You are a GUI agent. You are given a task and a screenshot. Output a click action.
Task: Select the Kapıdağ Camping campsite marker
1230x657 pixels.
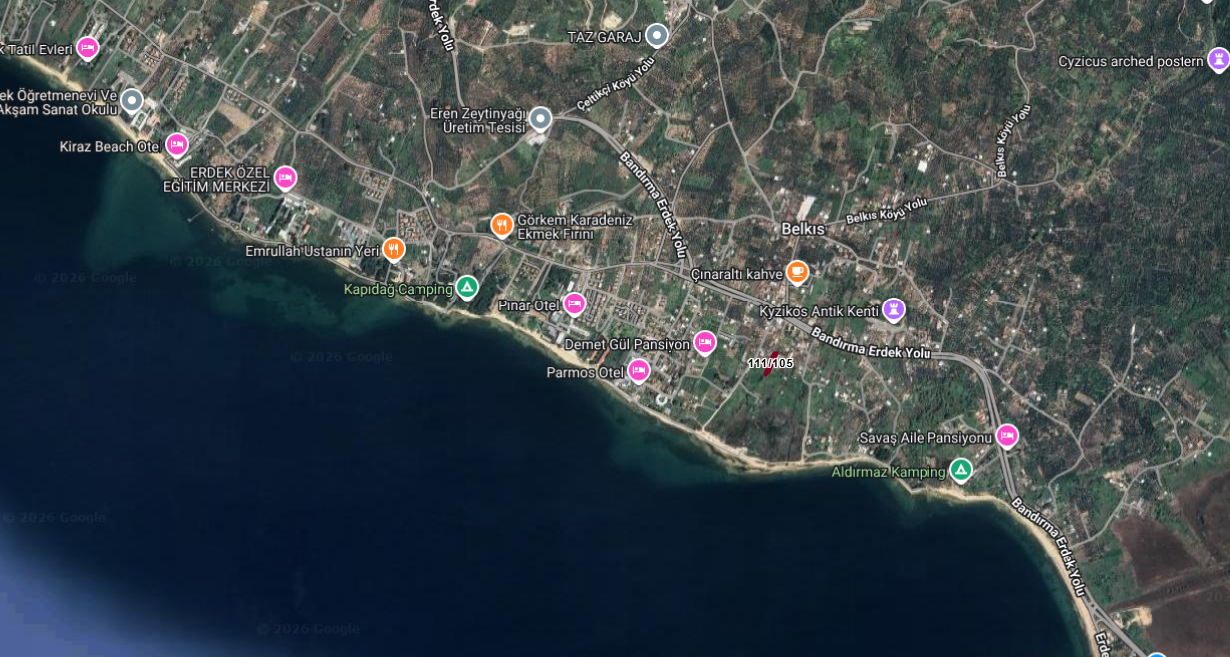pyautogui.click(x=466, y=288)
